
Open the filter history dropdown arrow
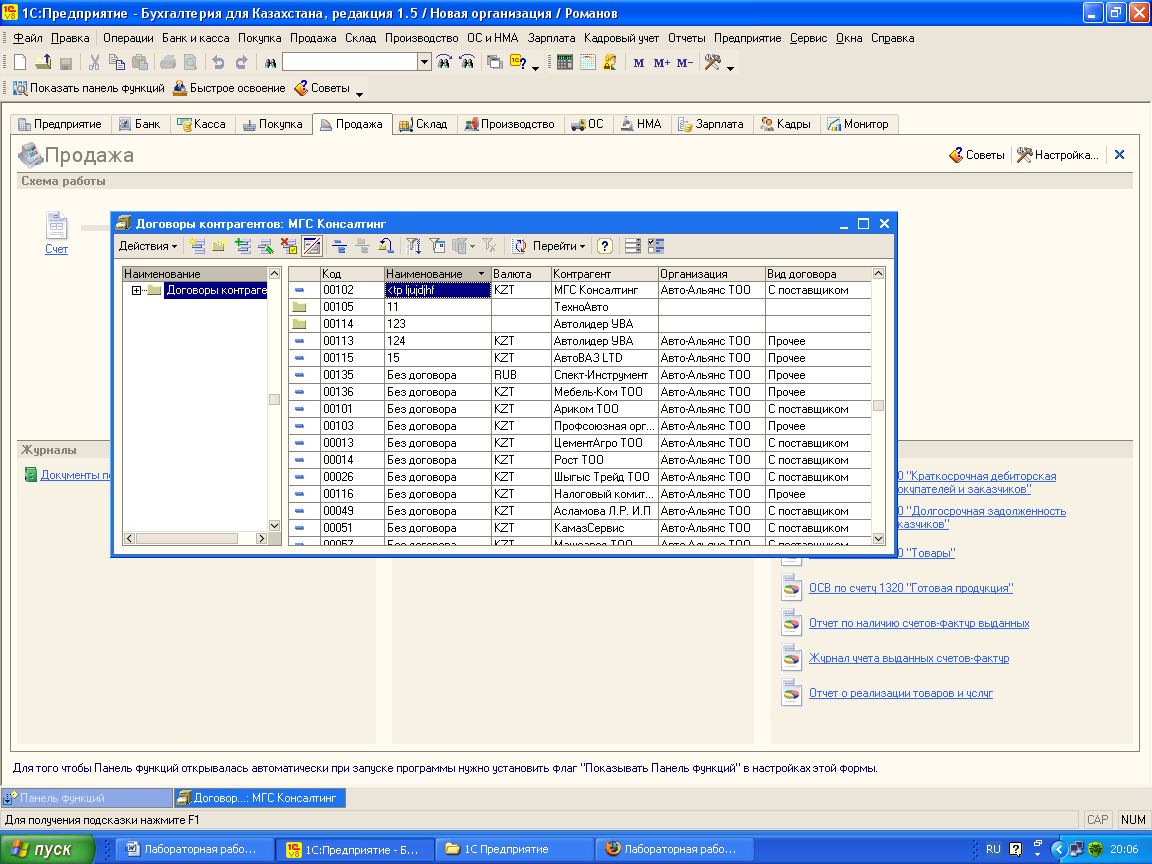472,246
